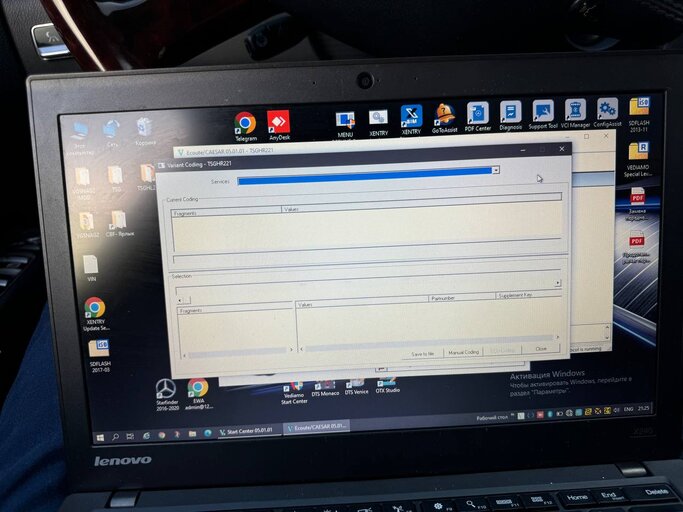Open Task View from the taskbar
The width and height of the screenshot is (683, 512).
pos(130,436)
